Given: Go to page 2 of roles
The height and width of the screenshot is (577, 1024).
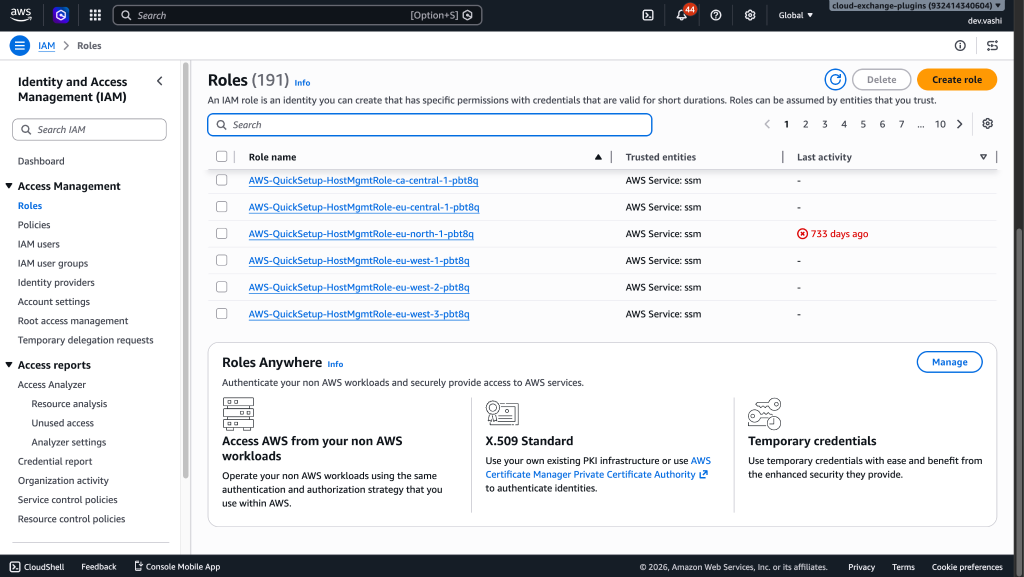Looking at the screenshot, I should coord(805,124).
